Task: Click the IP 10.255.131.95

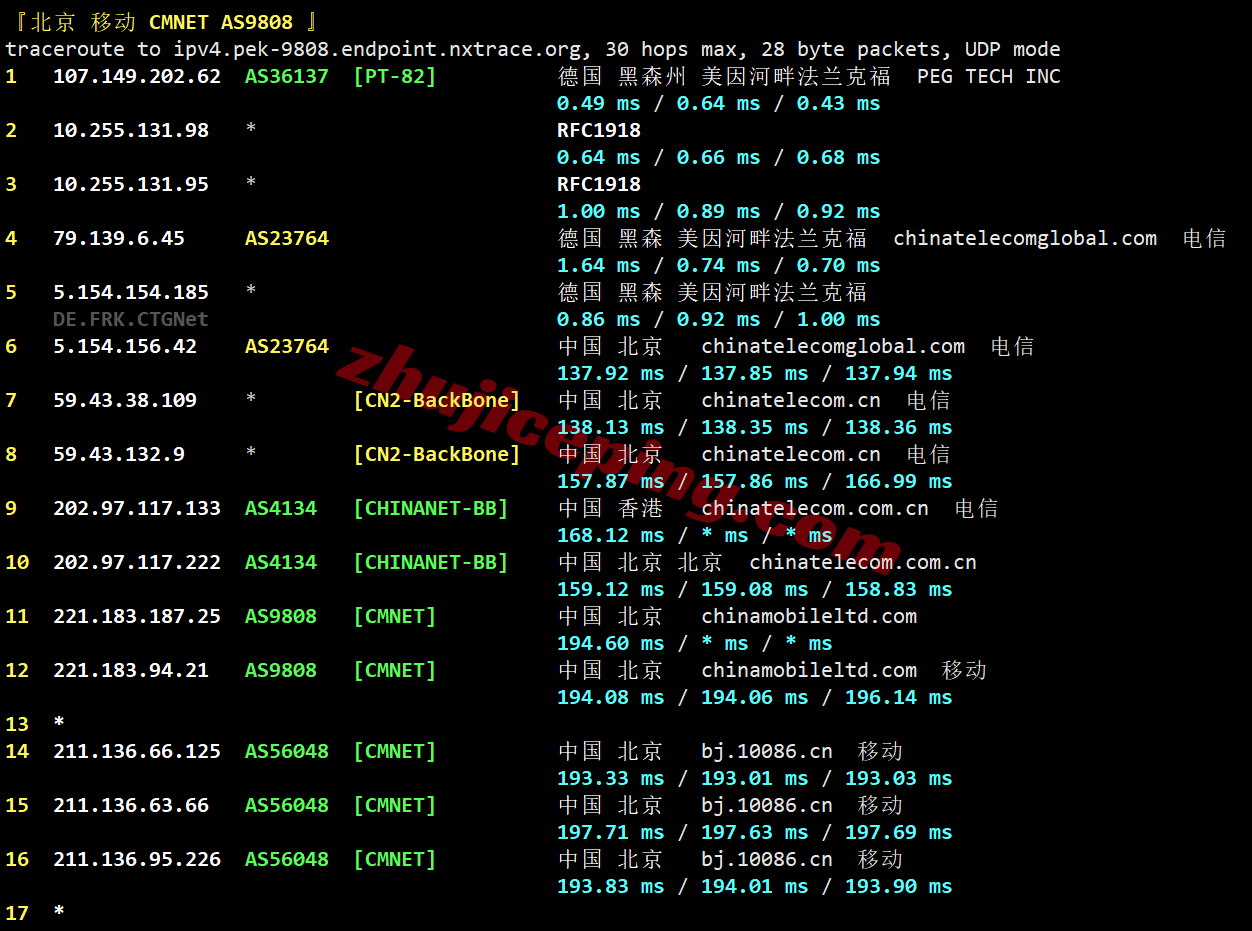Action: point(131,184)
